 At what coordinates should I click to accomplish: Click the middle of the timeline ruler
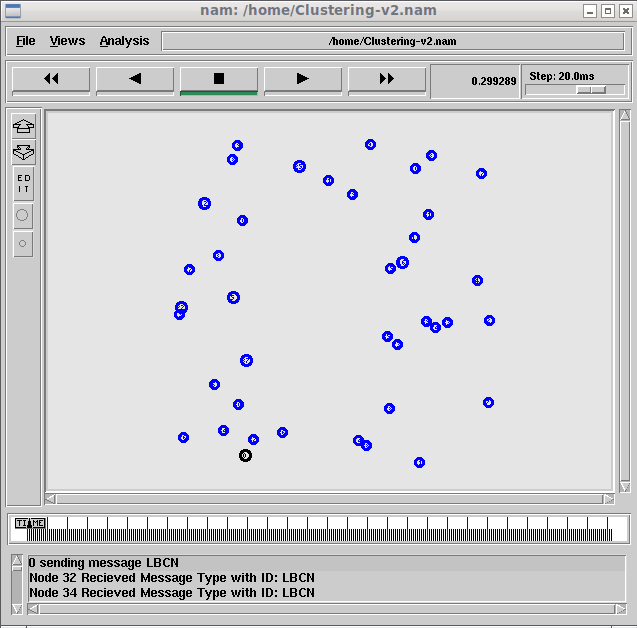[319, 529]
